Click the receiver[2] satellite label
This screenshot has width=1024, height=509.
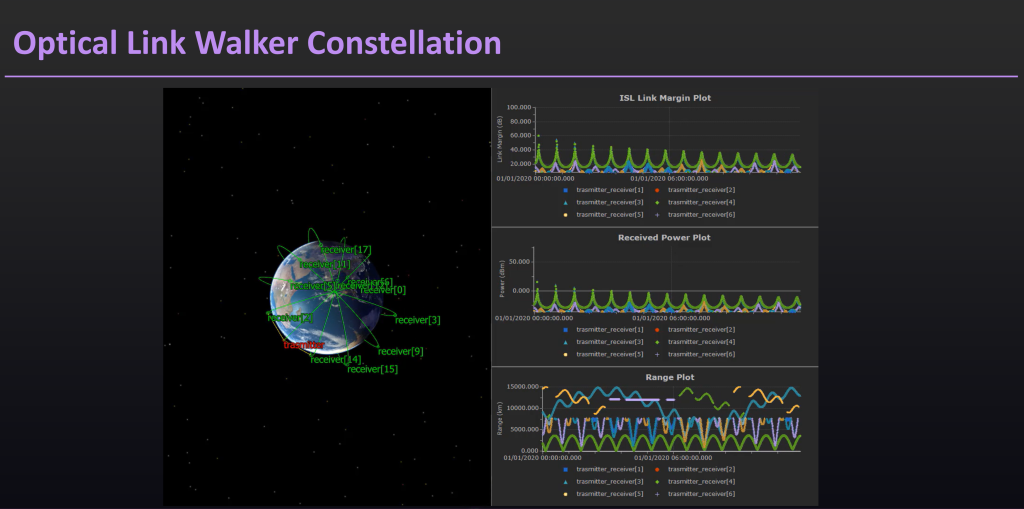(x=289, y=317)
